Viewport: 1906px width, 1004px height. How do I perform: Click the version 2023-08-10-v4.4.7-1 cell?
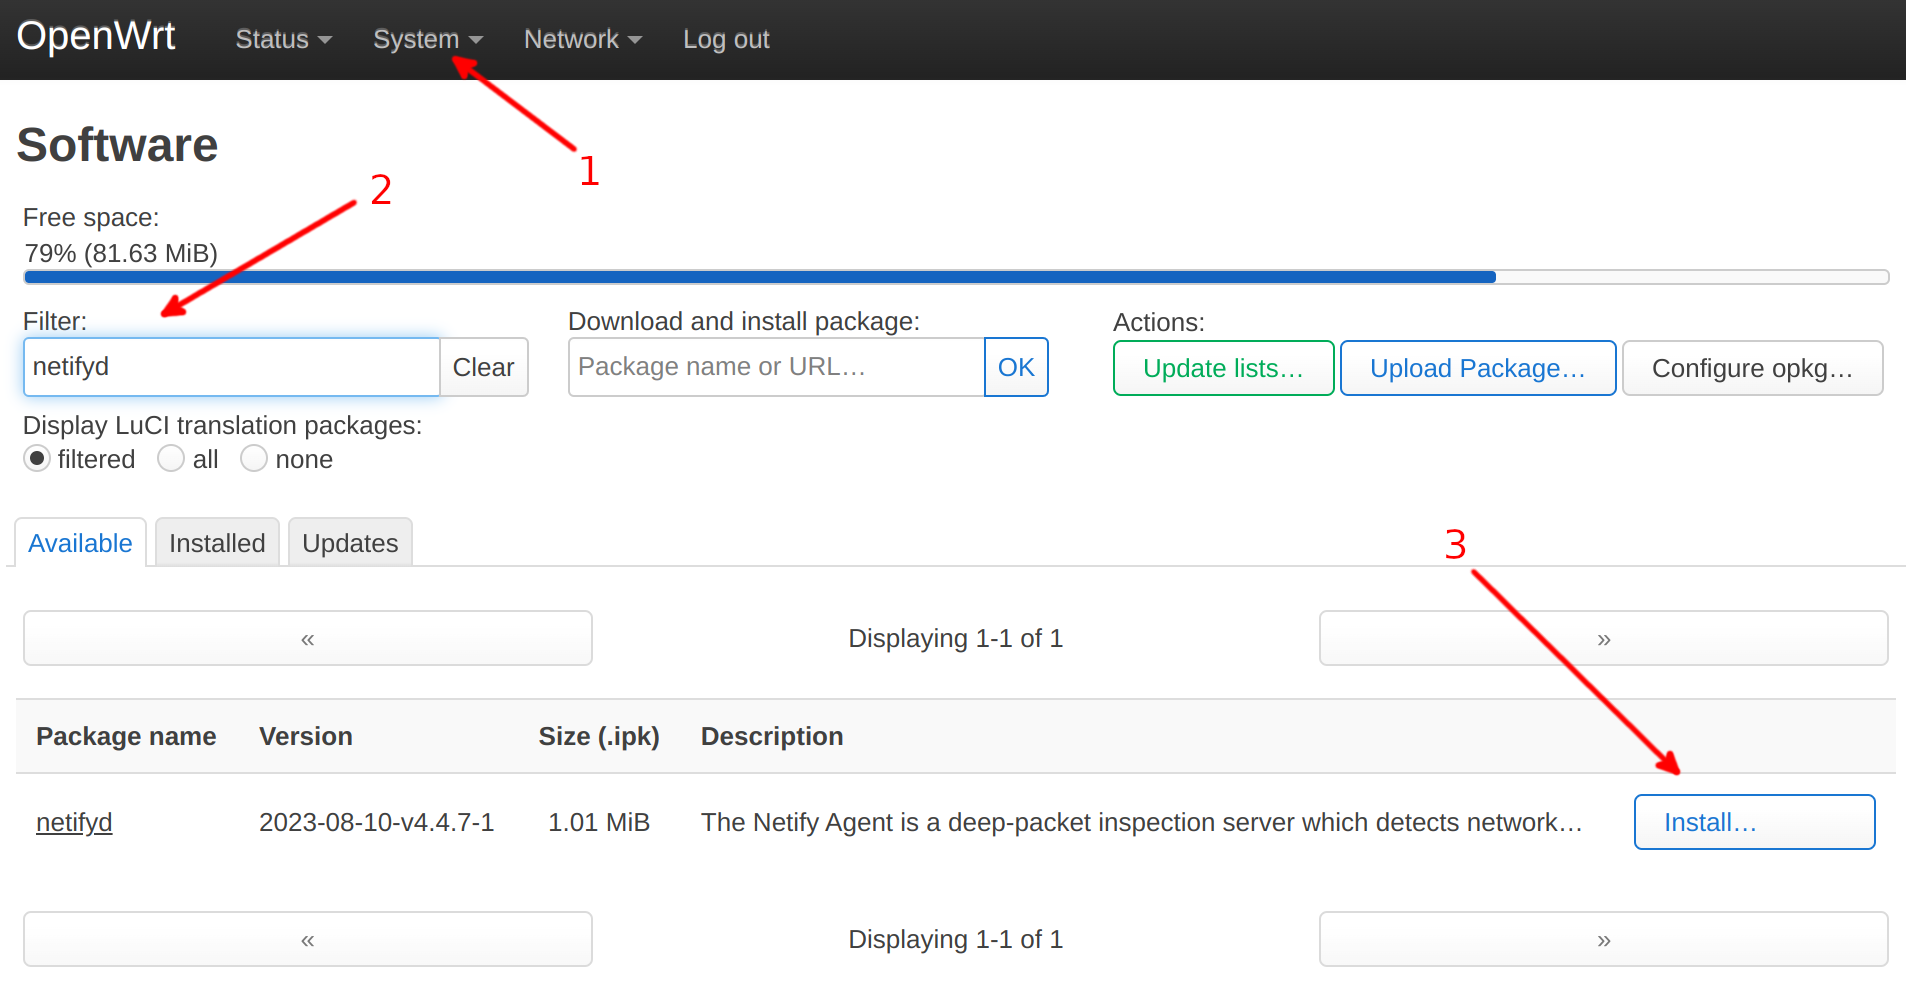coord(377,822)
